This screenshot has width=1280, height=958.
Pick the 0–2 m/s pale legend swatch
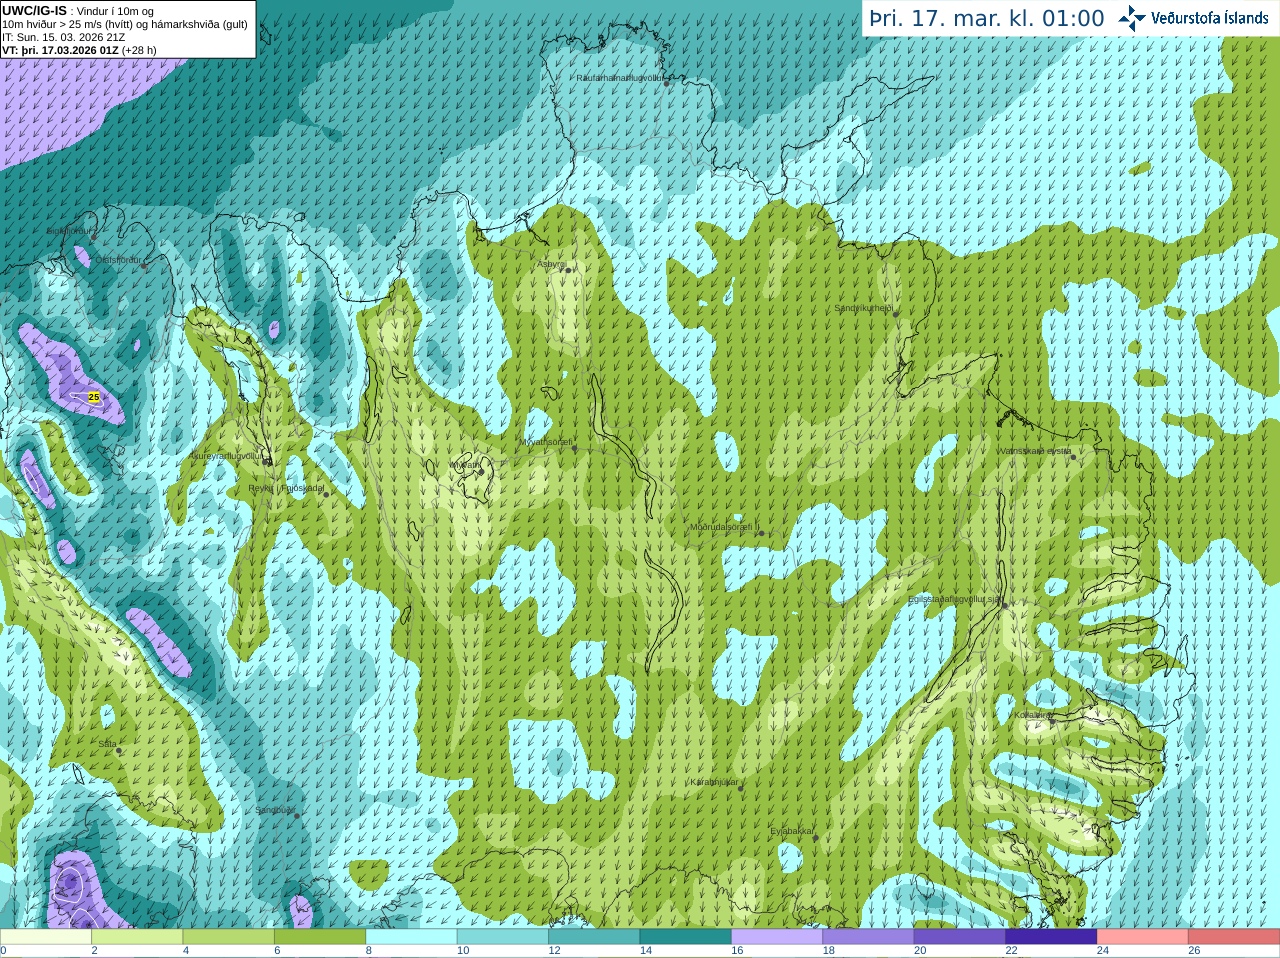[46, 937]
